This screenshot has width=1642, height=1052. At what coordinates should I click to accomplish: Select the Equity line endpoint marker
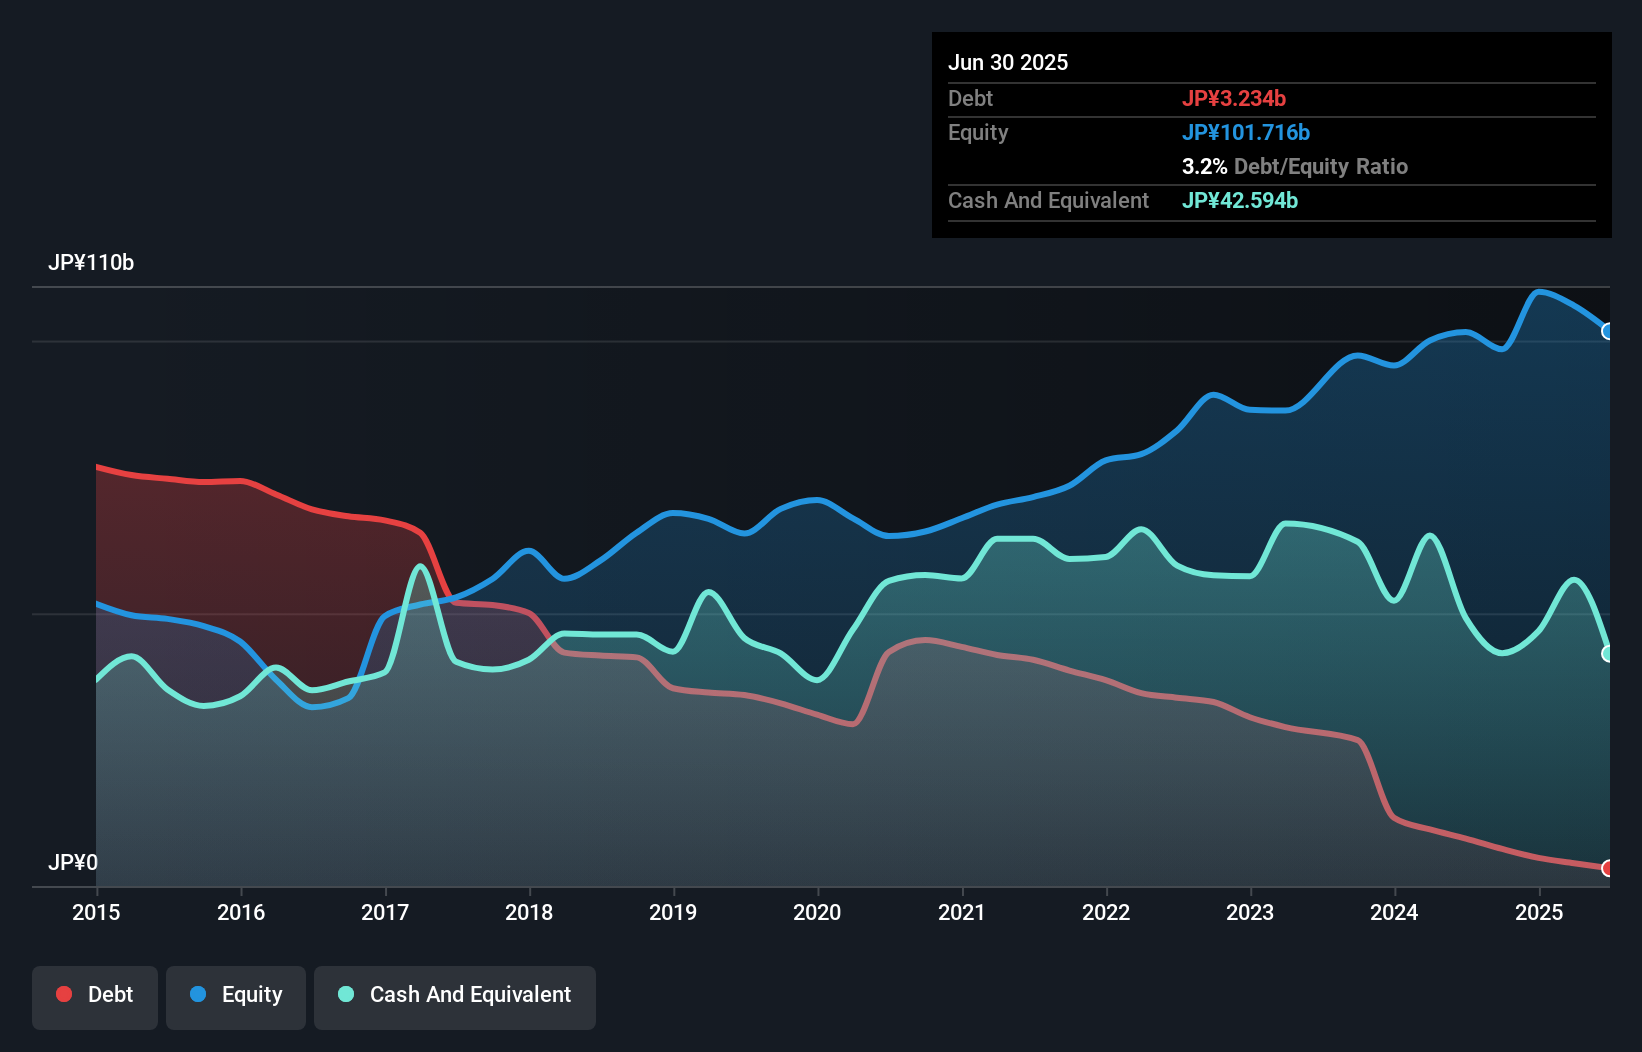click(x=1607, y=330)
